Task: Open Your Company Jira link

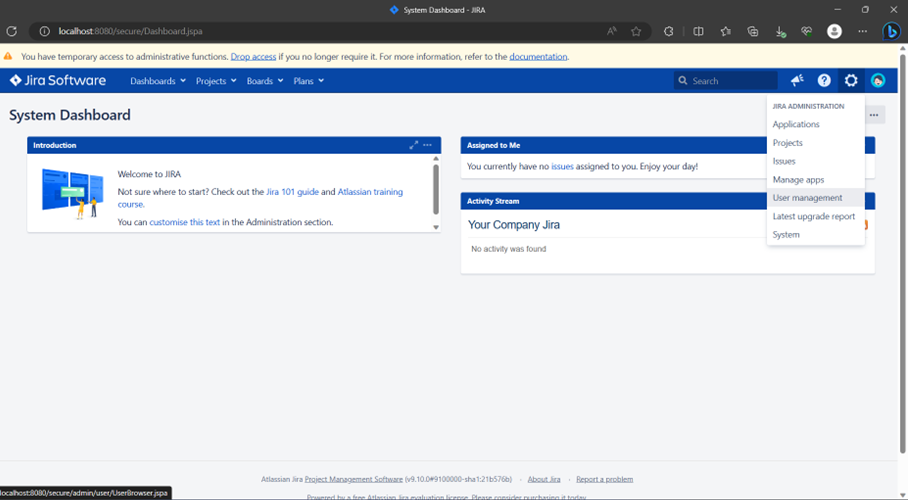Action: 514,225
